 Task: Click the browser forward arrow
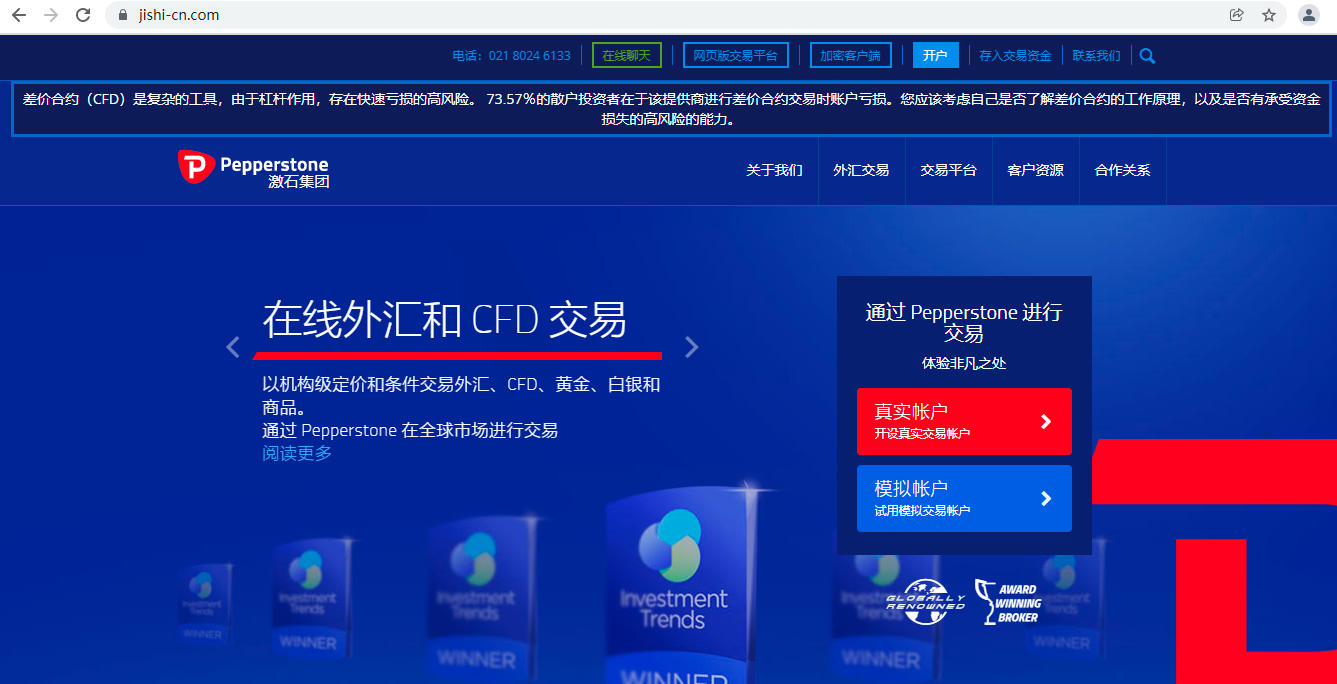(x=51, y=15)
